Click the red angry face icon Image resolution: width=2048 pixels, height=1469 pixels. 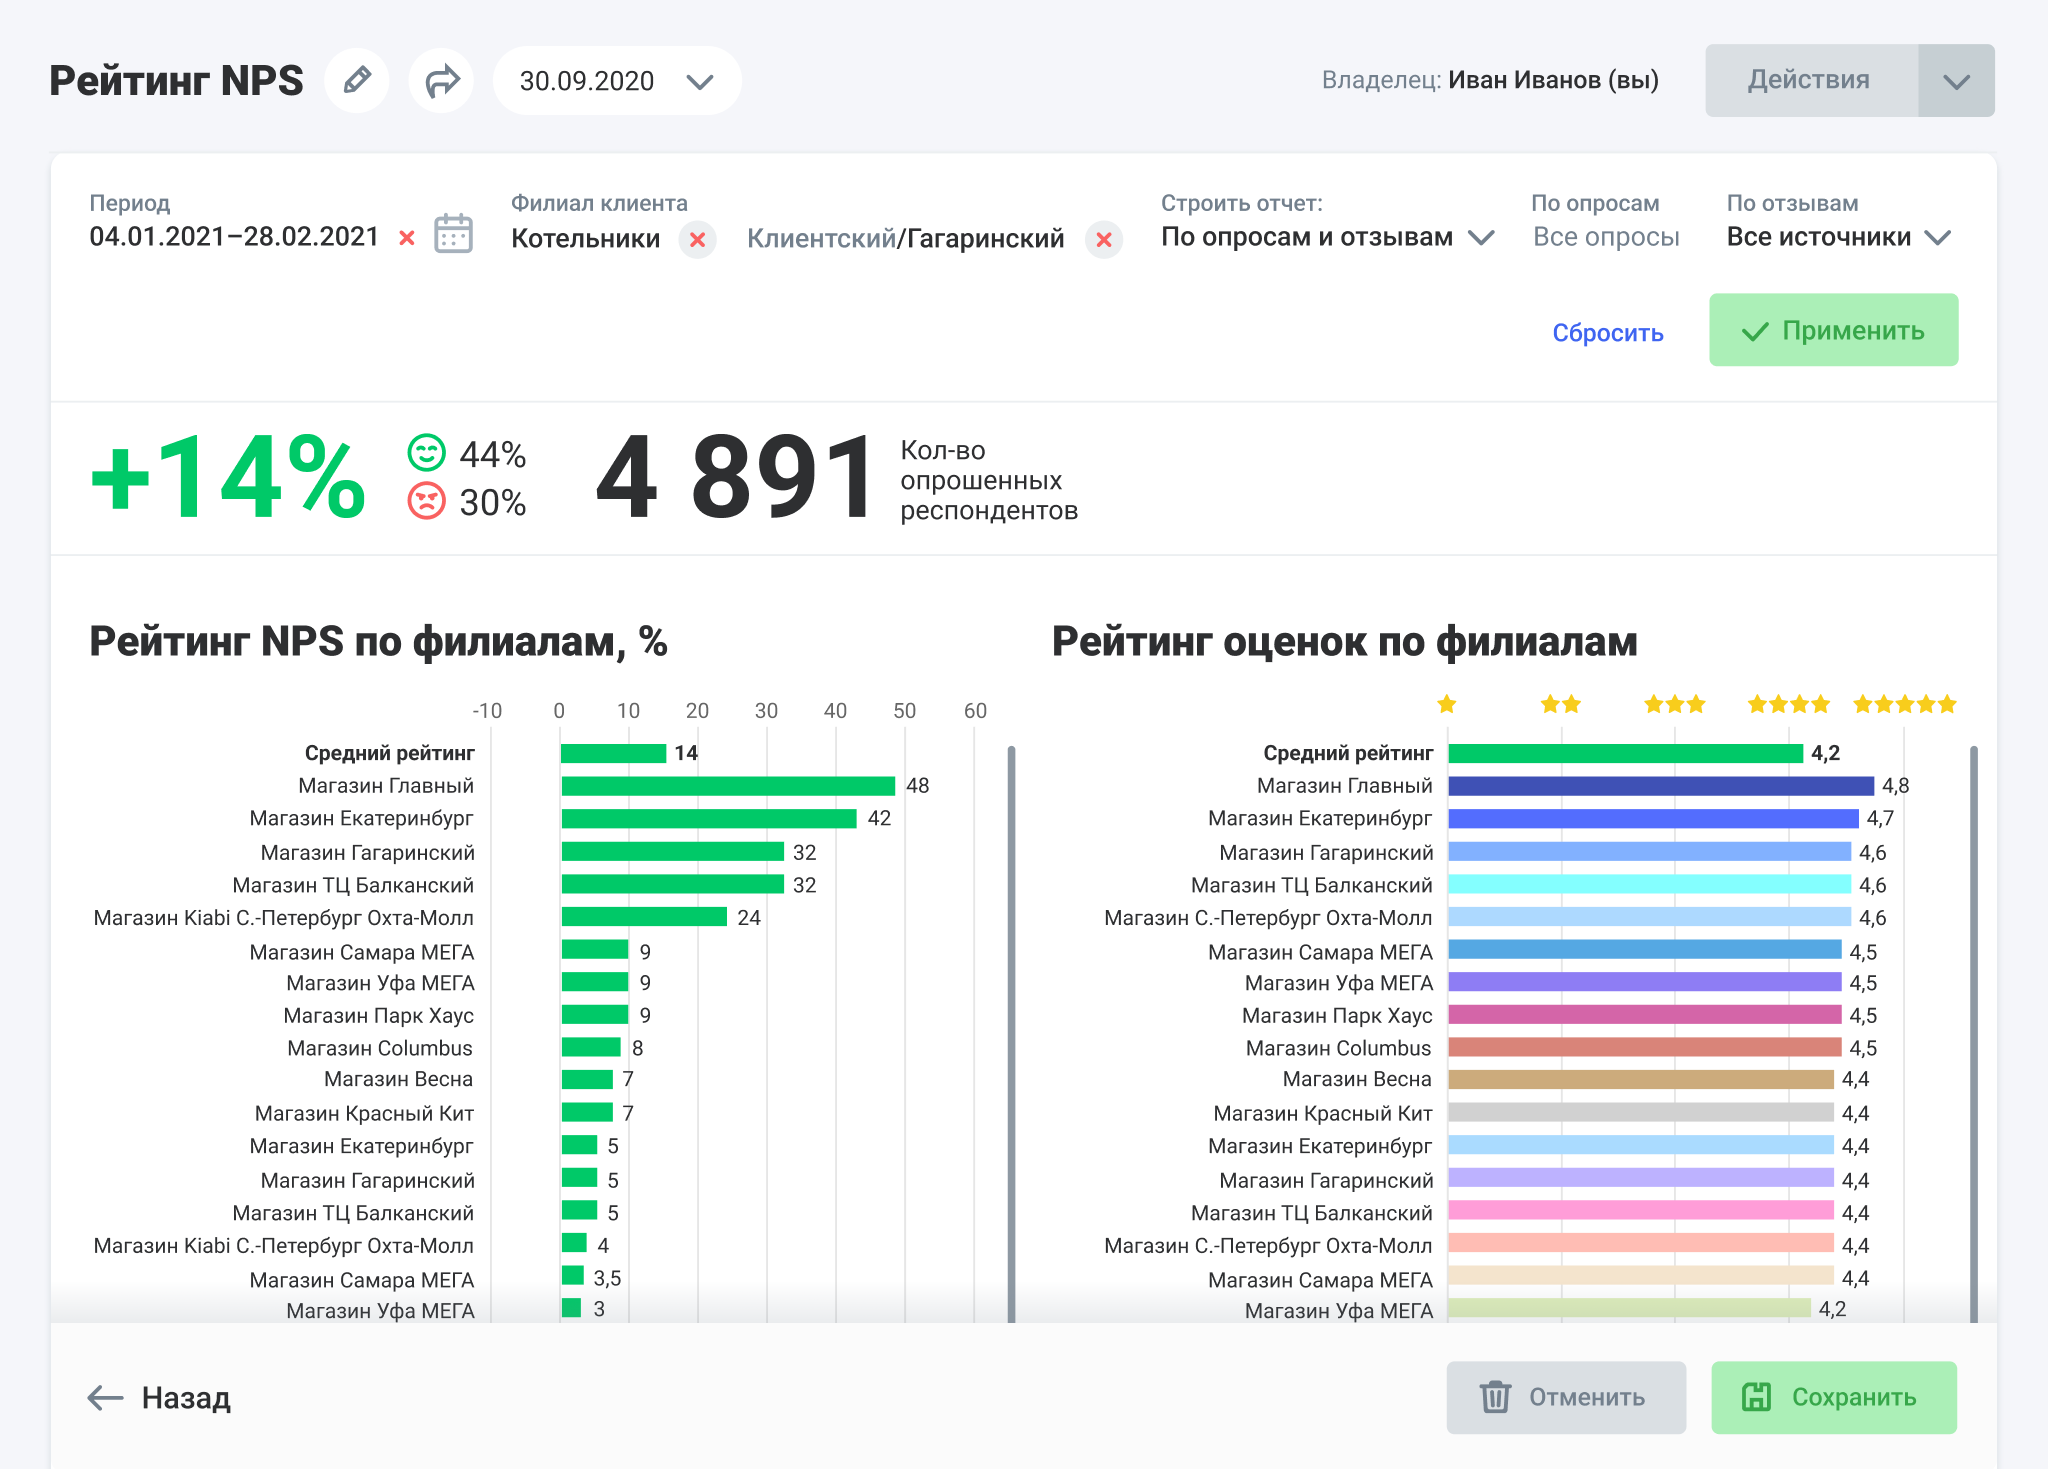coord(426,500)
